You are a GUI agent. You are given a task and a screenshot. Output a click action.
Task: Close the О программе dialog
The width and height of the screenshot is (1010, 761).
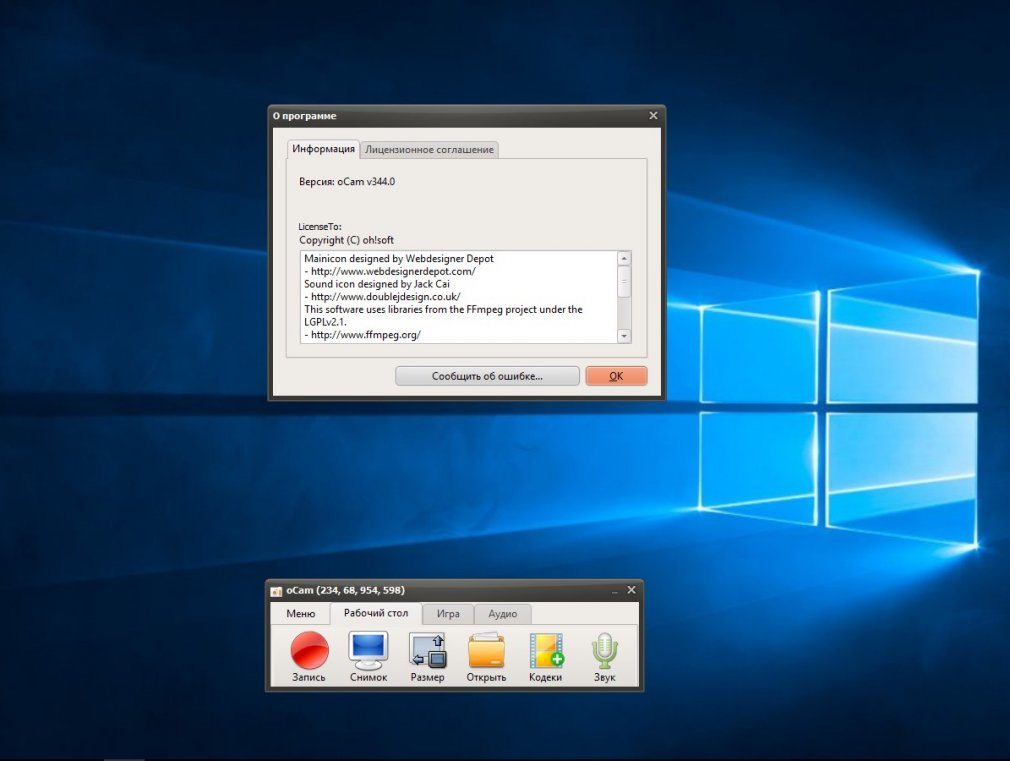click(x=653, y=115)
